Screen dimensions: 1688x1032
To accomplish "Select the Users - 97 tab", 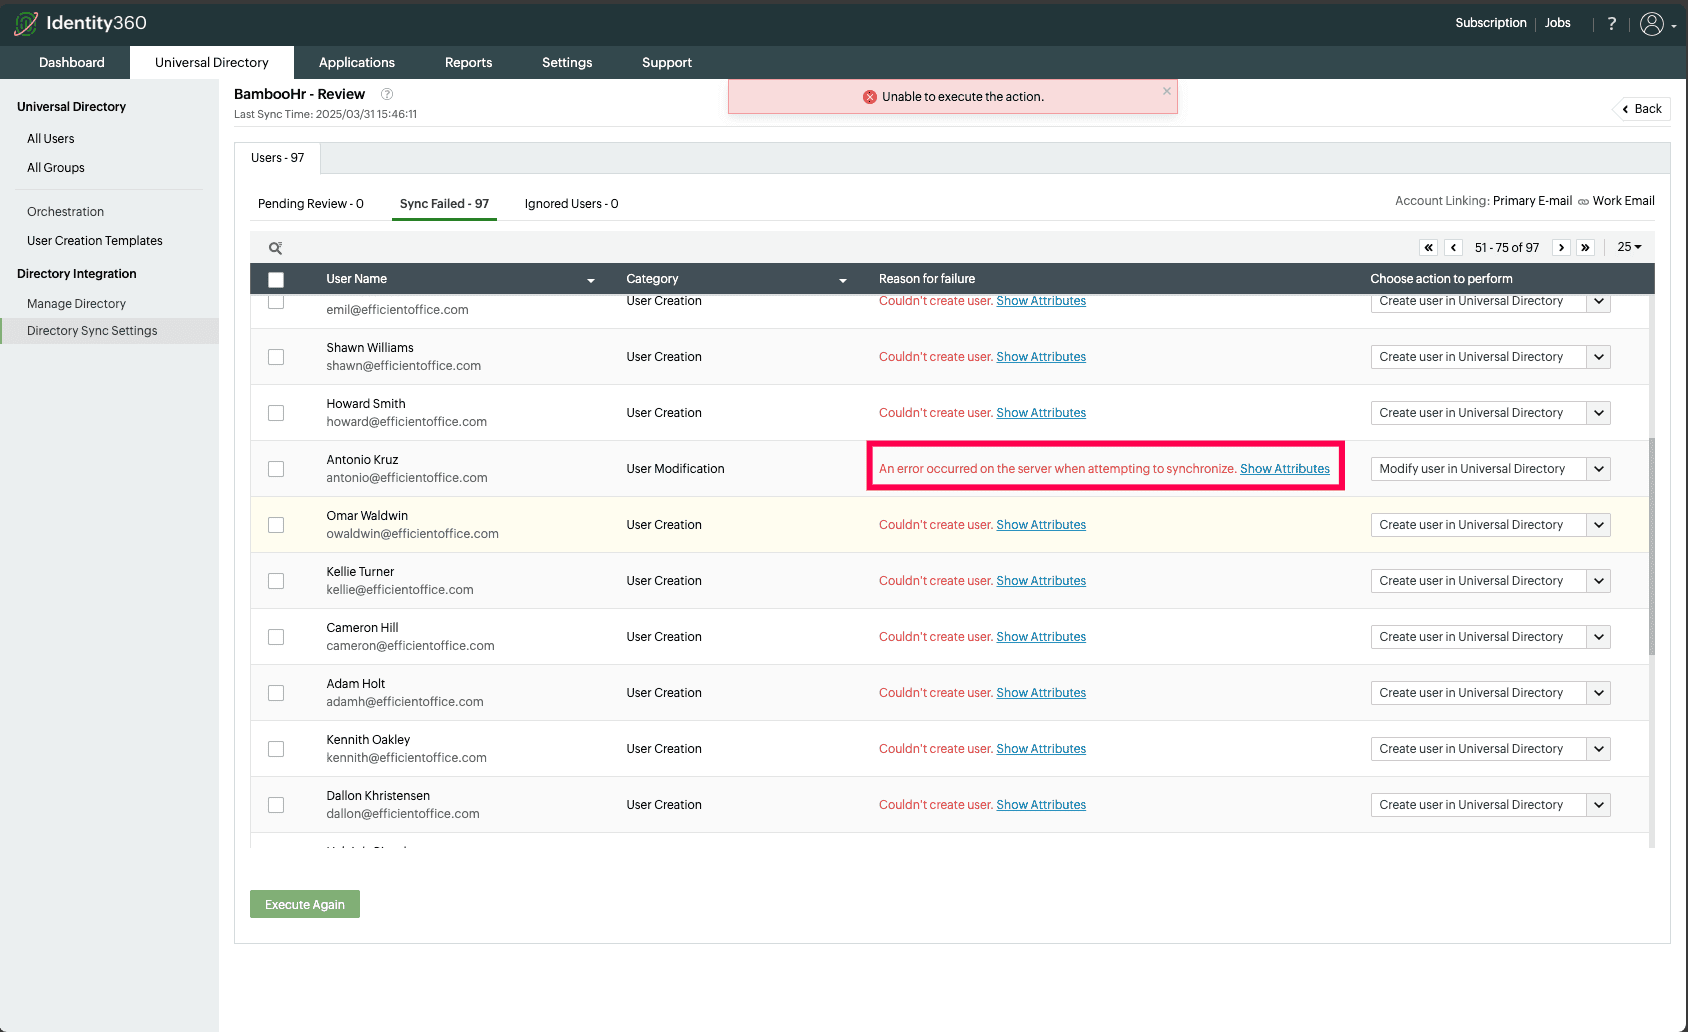I will (278, 158).
